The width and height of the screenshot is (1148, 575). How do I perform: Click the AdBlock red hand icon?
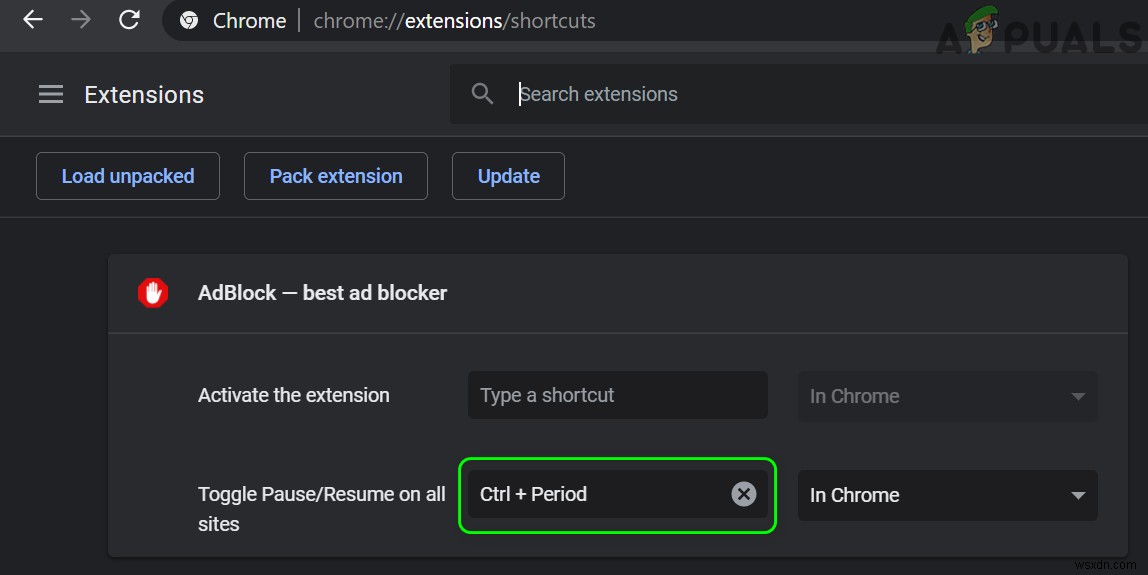pyautogui.click(x=153, y=293)
